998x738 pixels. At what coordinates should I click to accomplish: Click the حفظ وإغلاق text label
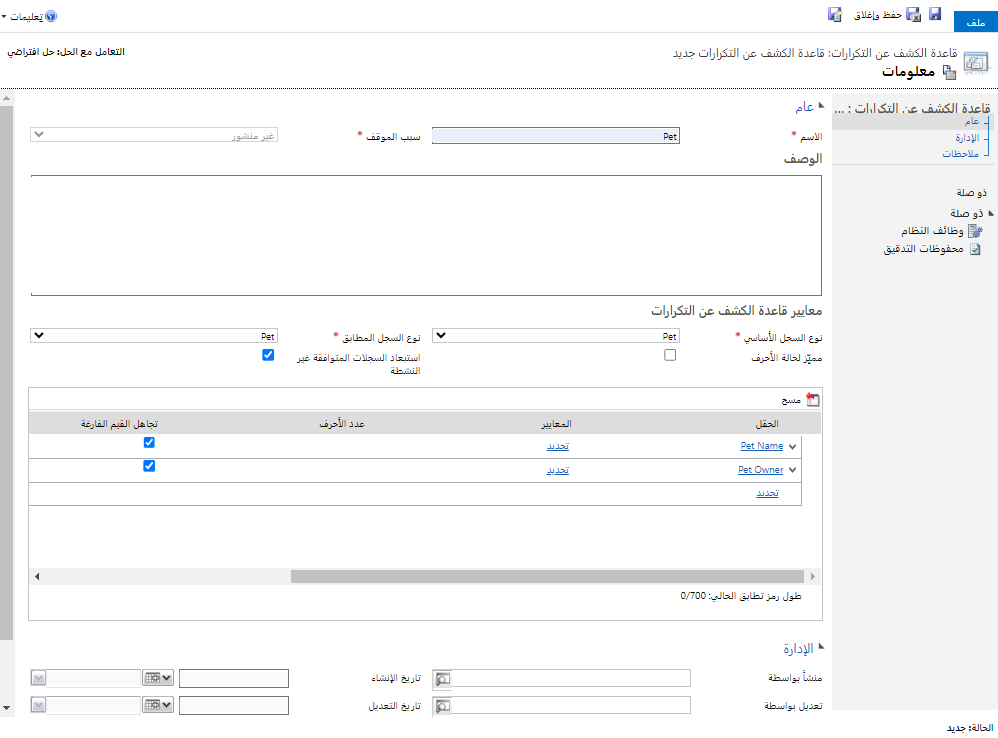click(x=877, y=15)
